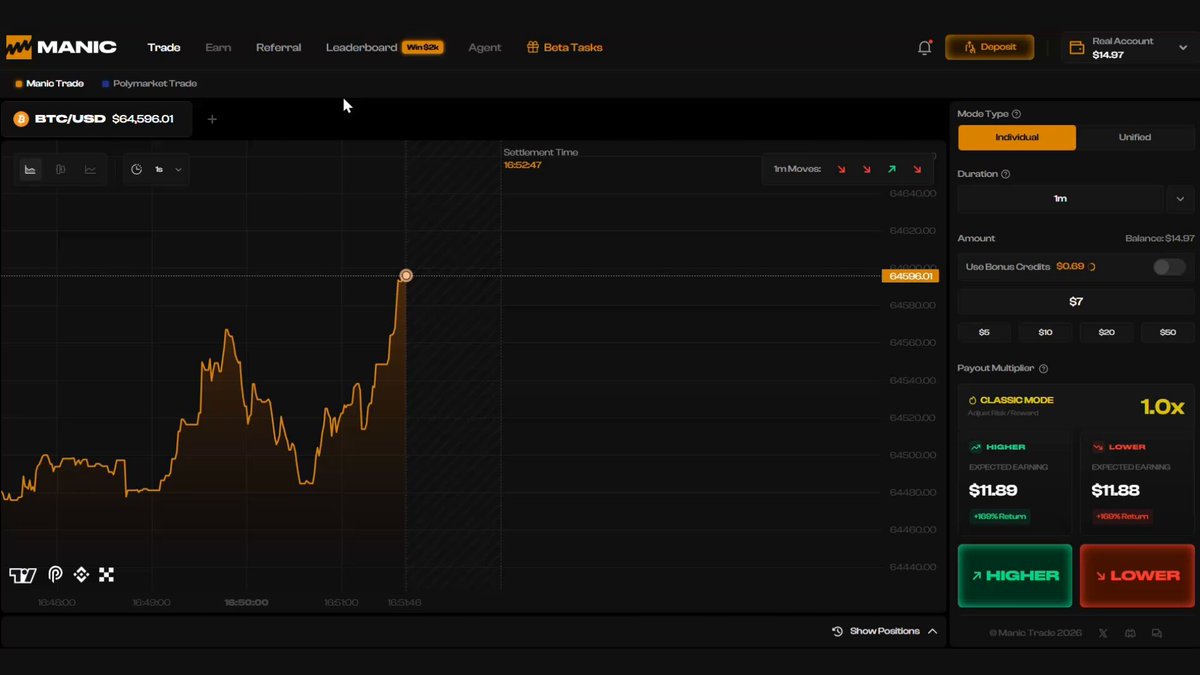Click the TradingView logo icon
Screen dimensions: 1200x675
tap(22, 575)
